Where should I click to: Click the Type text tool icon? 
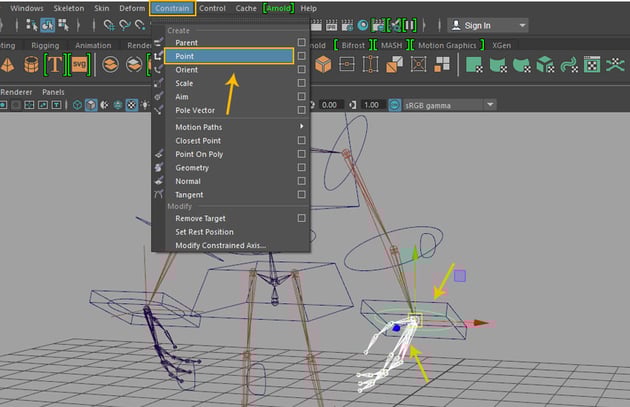coord(54,64)
